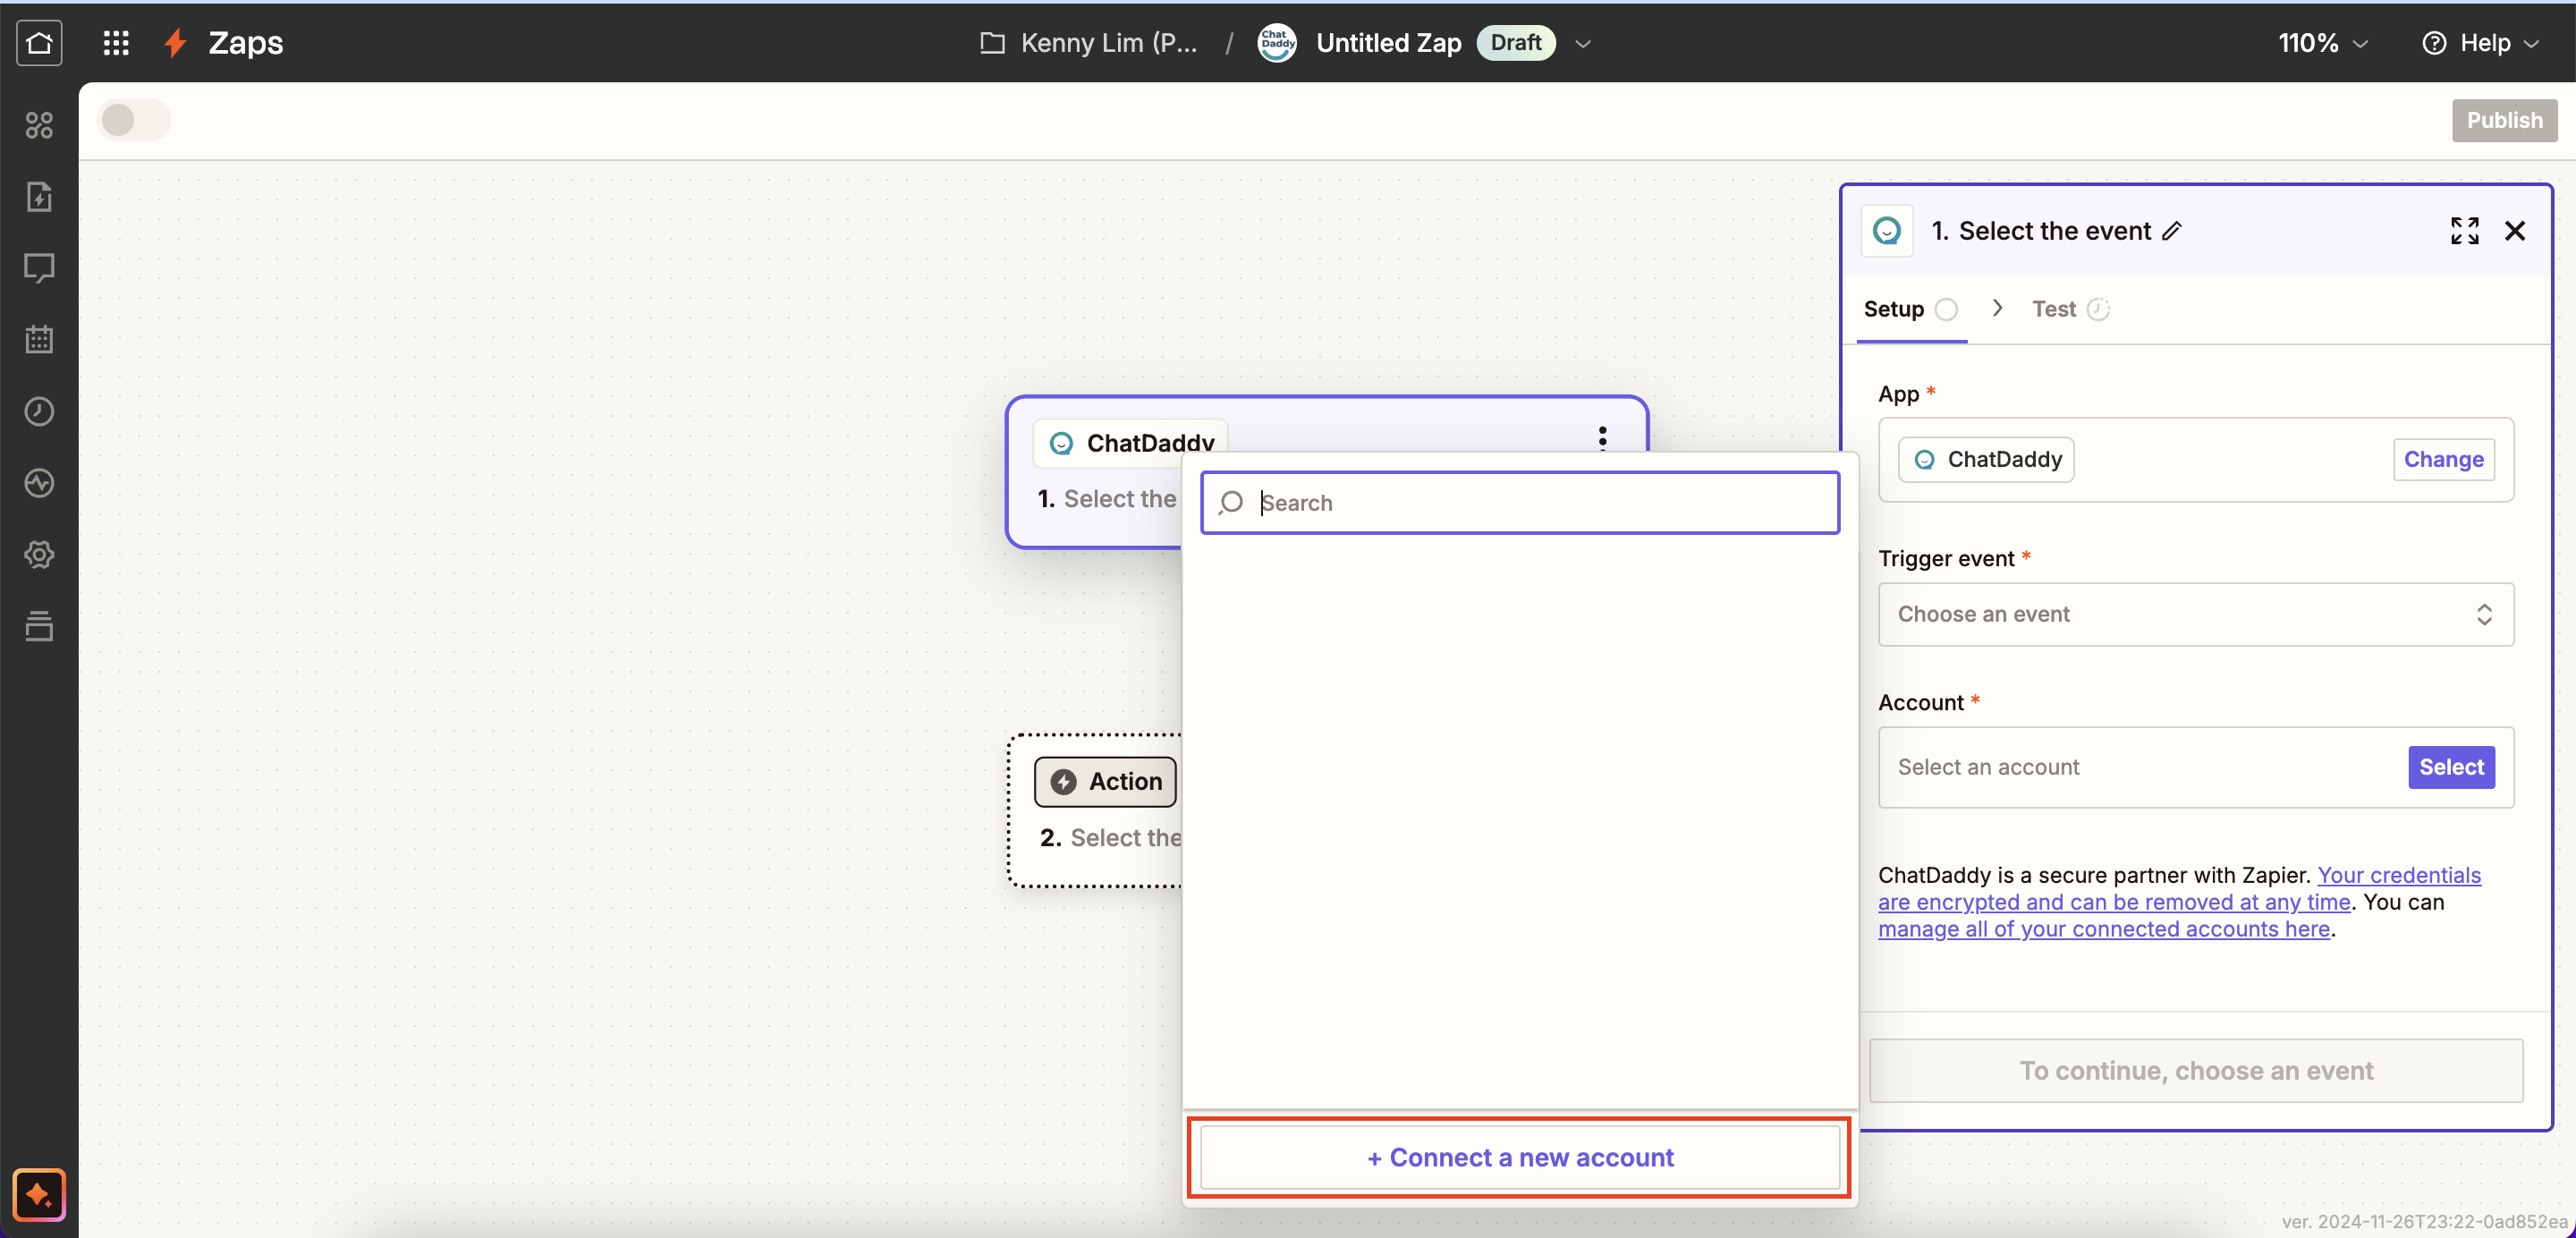Click the chat bubble icon in sidebar
The width and height of the screenshot is (2576, 1238).
pos(39,268)
